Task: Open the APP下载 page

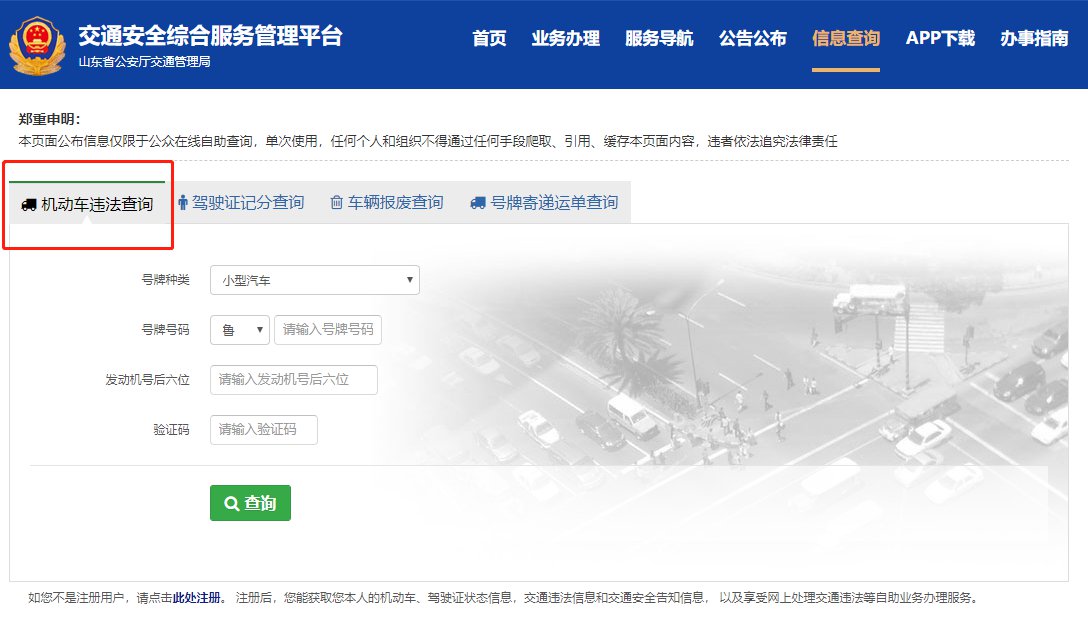Action: [939, 39]
